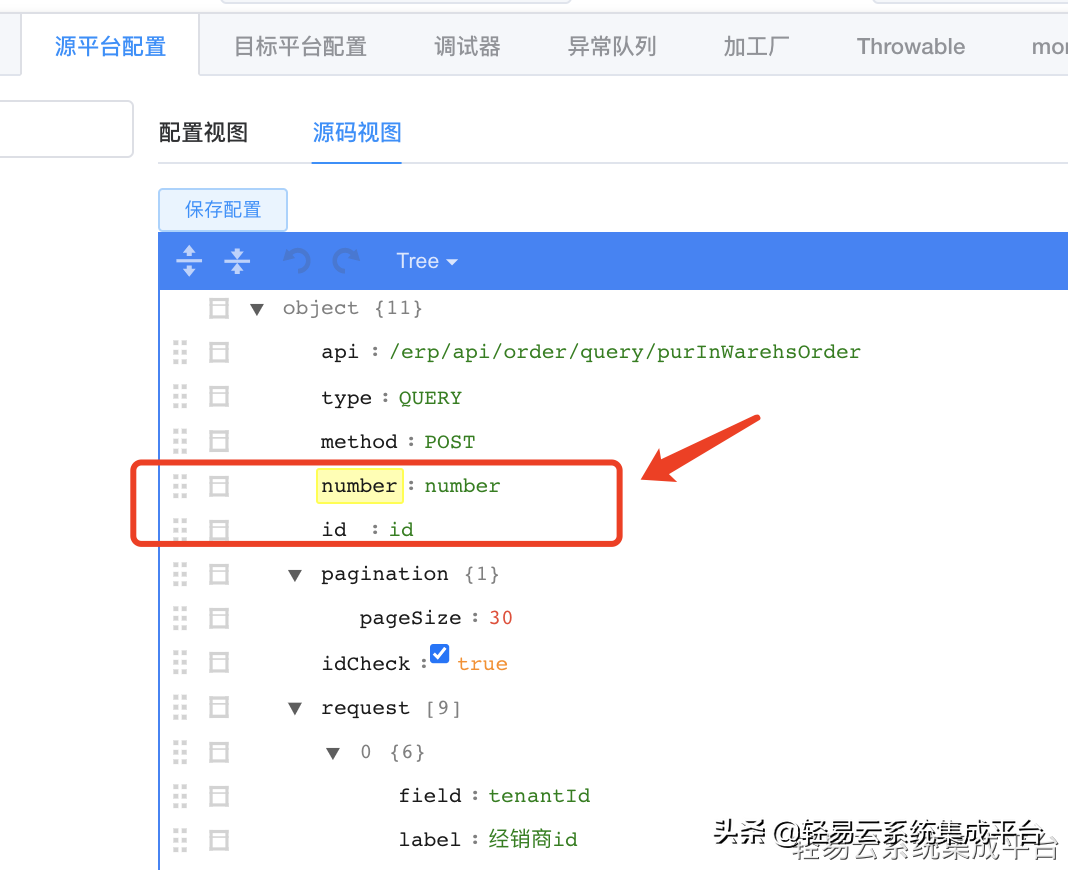Open action menu for pagination row
This screenshot has height=870, width=1068.
(x=219, y=574)
